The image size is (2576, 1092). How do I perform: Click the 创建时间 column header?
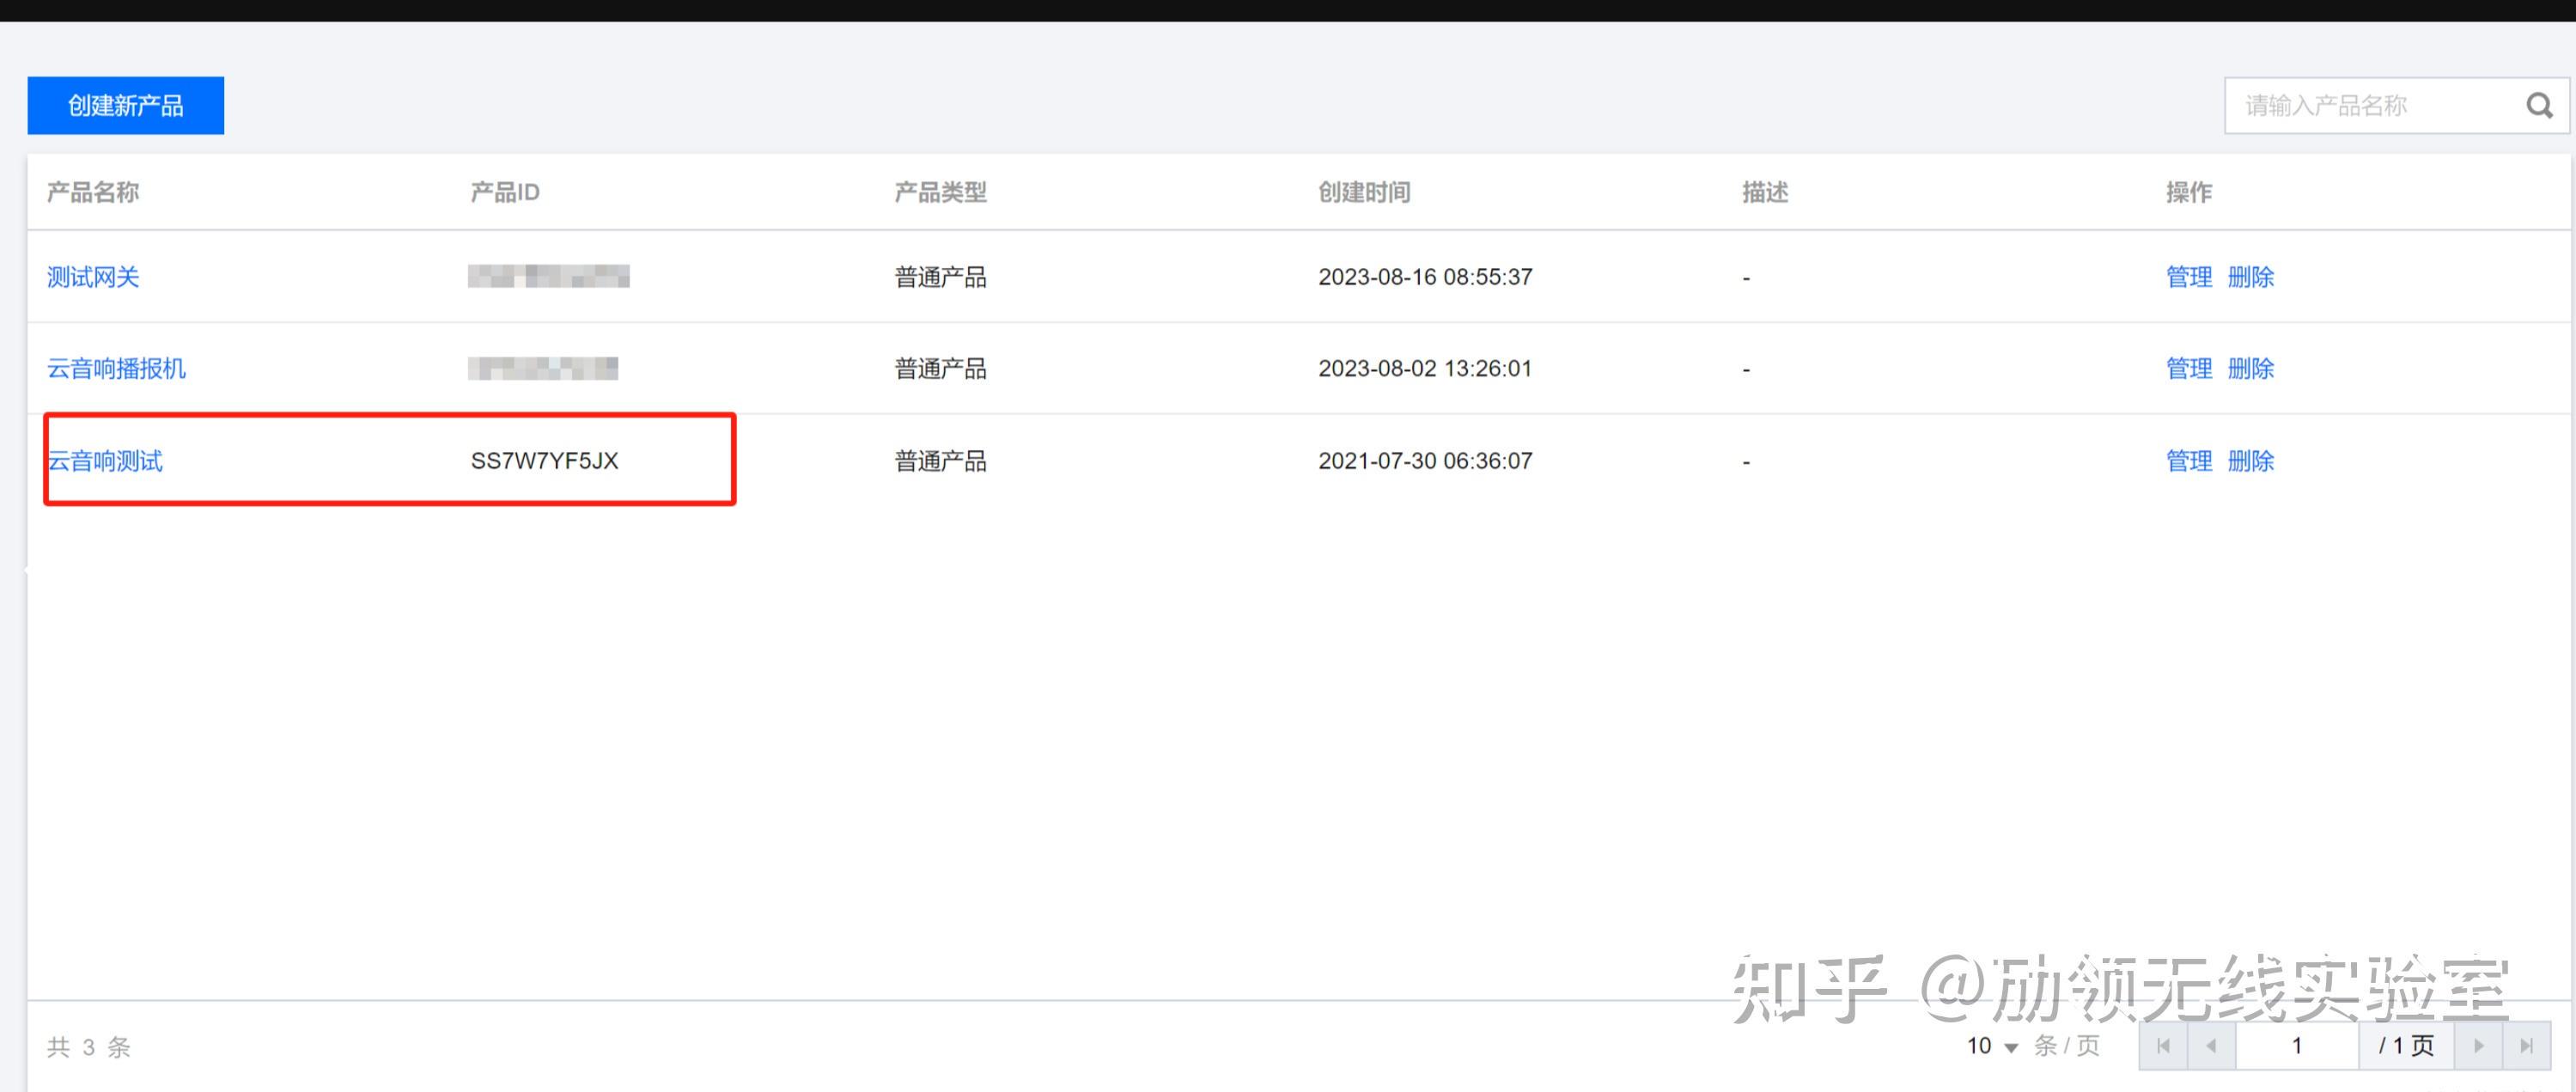(x=1364, y=192)
